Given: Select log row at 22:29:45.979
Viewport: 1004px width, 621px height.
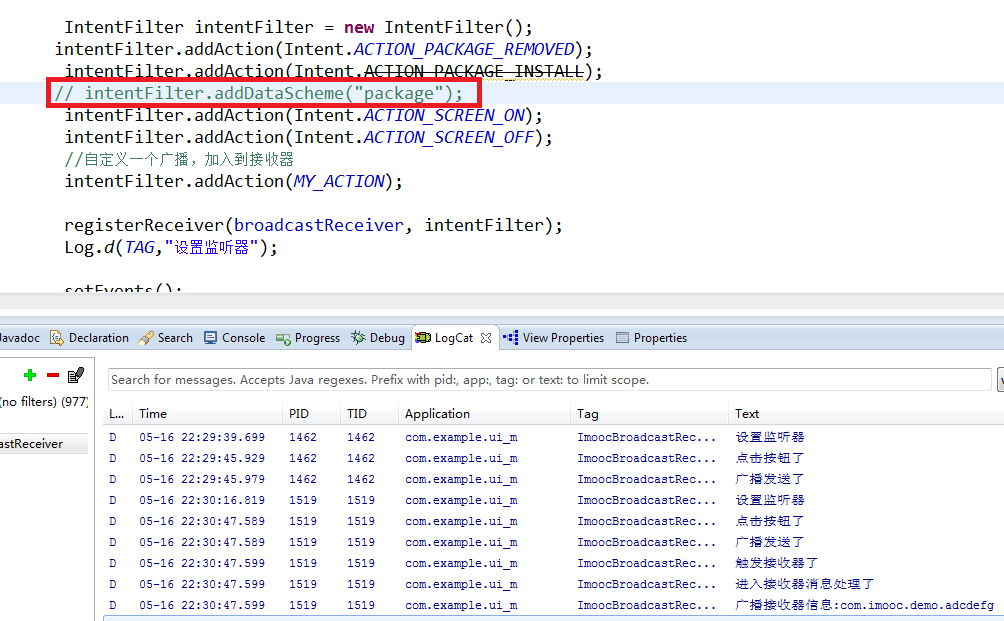Looking at the screenshot, I should tap(553, 479).
